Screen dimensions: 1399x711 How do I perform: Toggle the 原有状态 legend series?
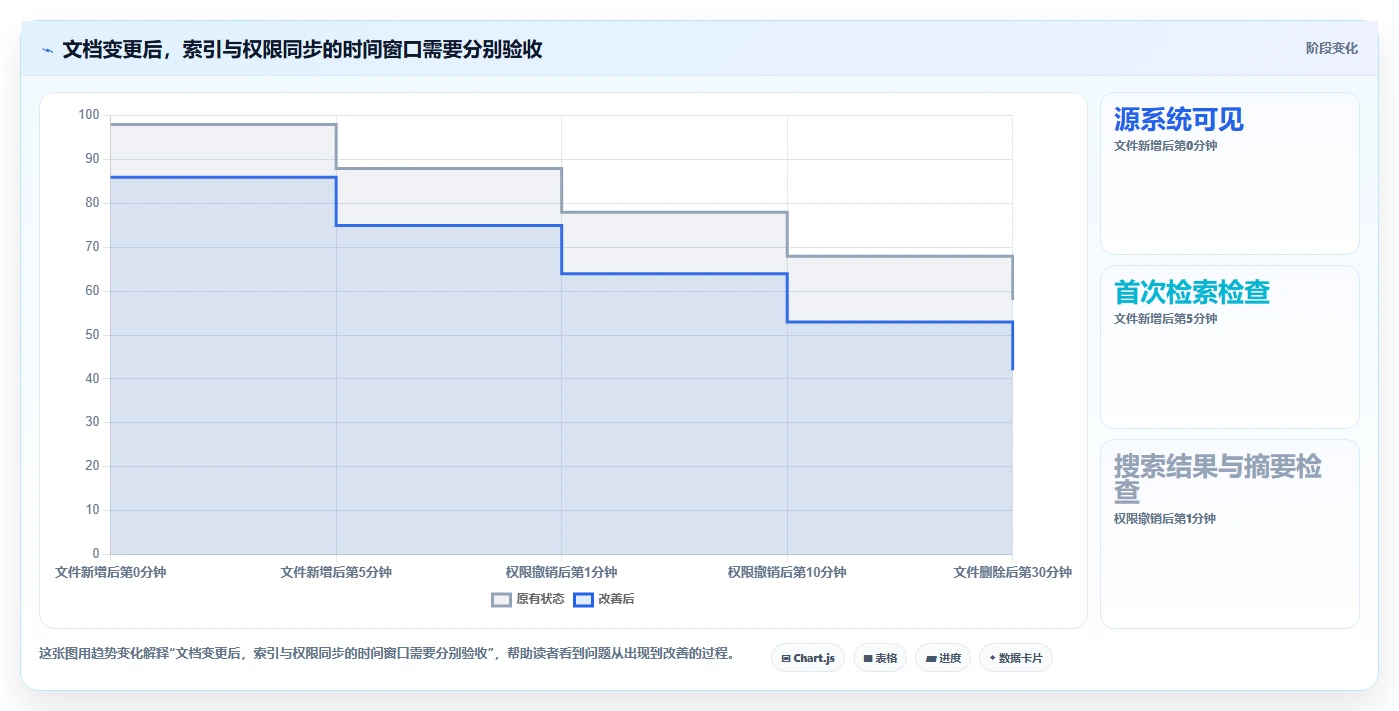(528, 599)
